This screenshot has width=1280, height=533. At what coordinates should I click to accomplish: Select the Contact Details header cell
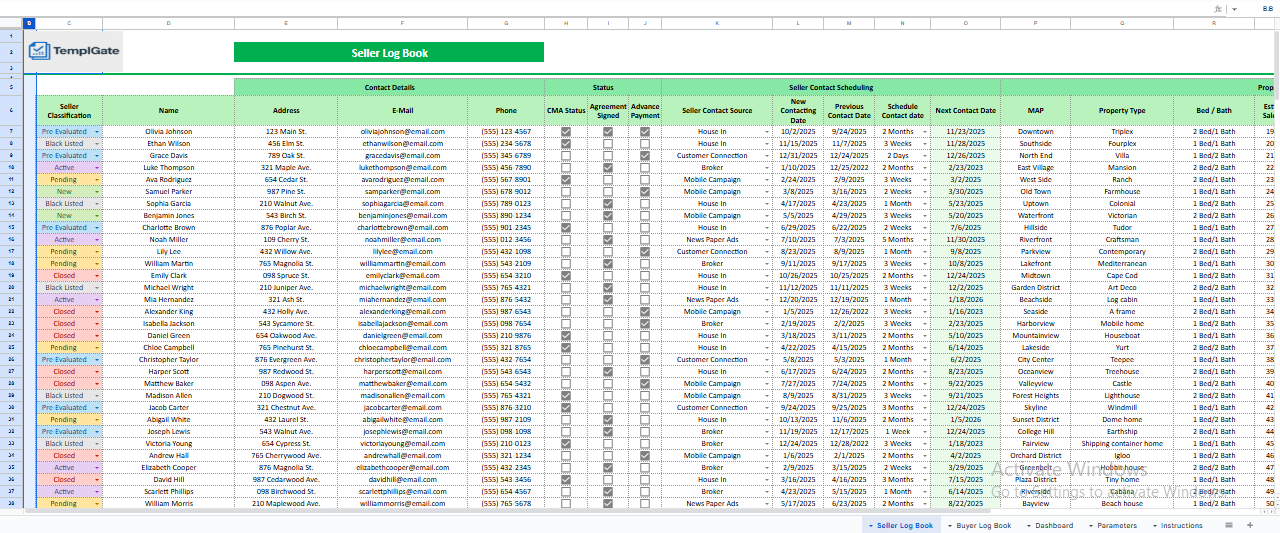(389, 87)
